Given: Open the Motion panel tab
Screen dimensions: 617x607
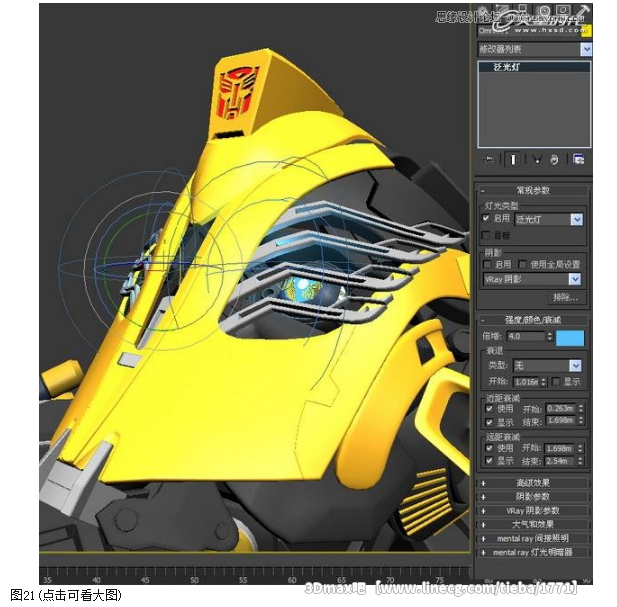Looking at the screenshot, I should tap(543, 10).
